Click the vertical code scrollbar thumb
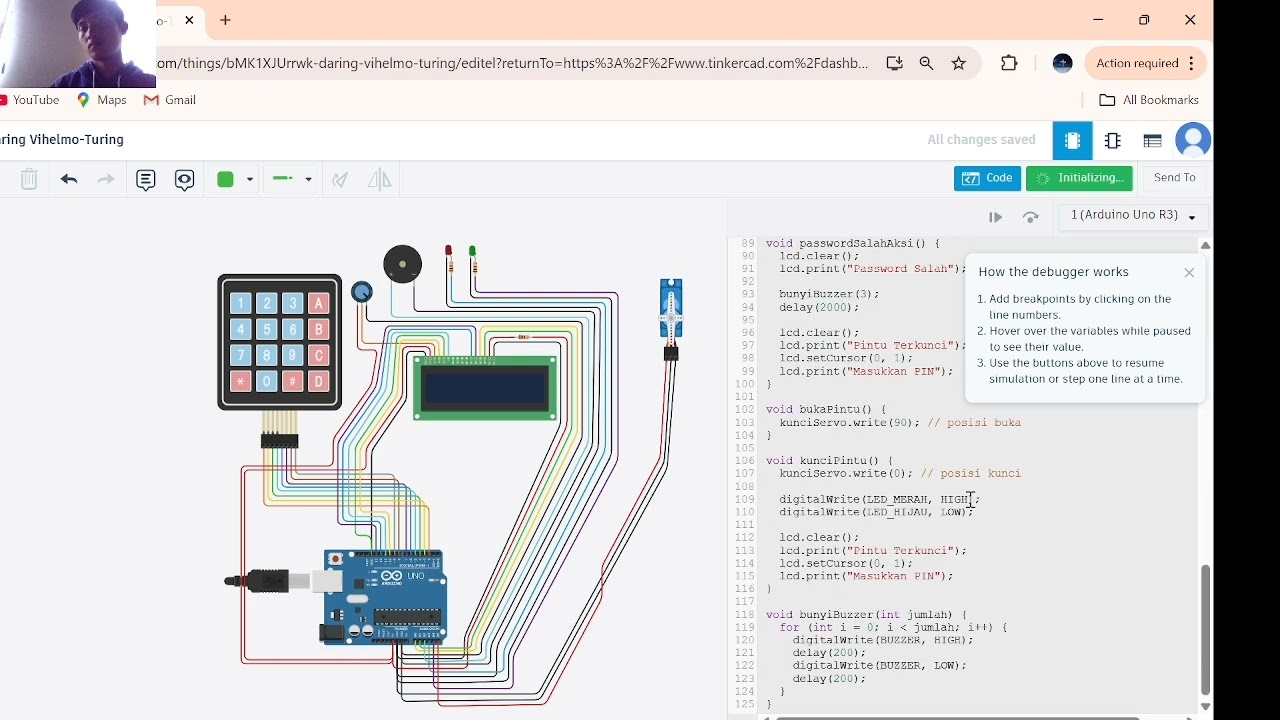The height and width of the screenshot is (720, 1280). pos(1205,630)
